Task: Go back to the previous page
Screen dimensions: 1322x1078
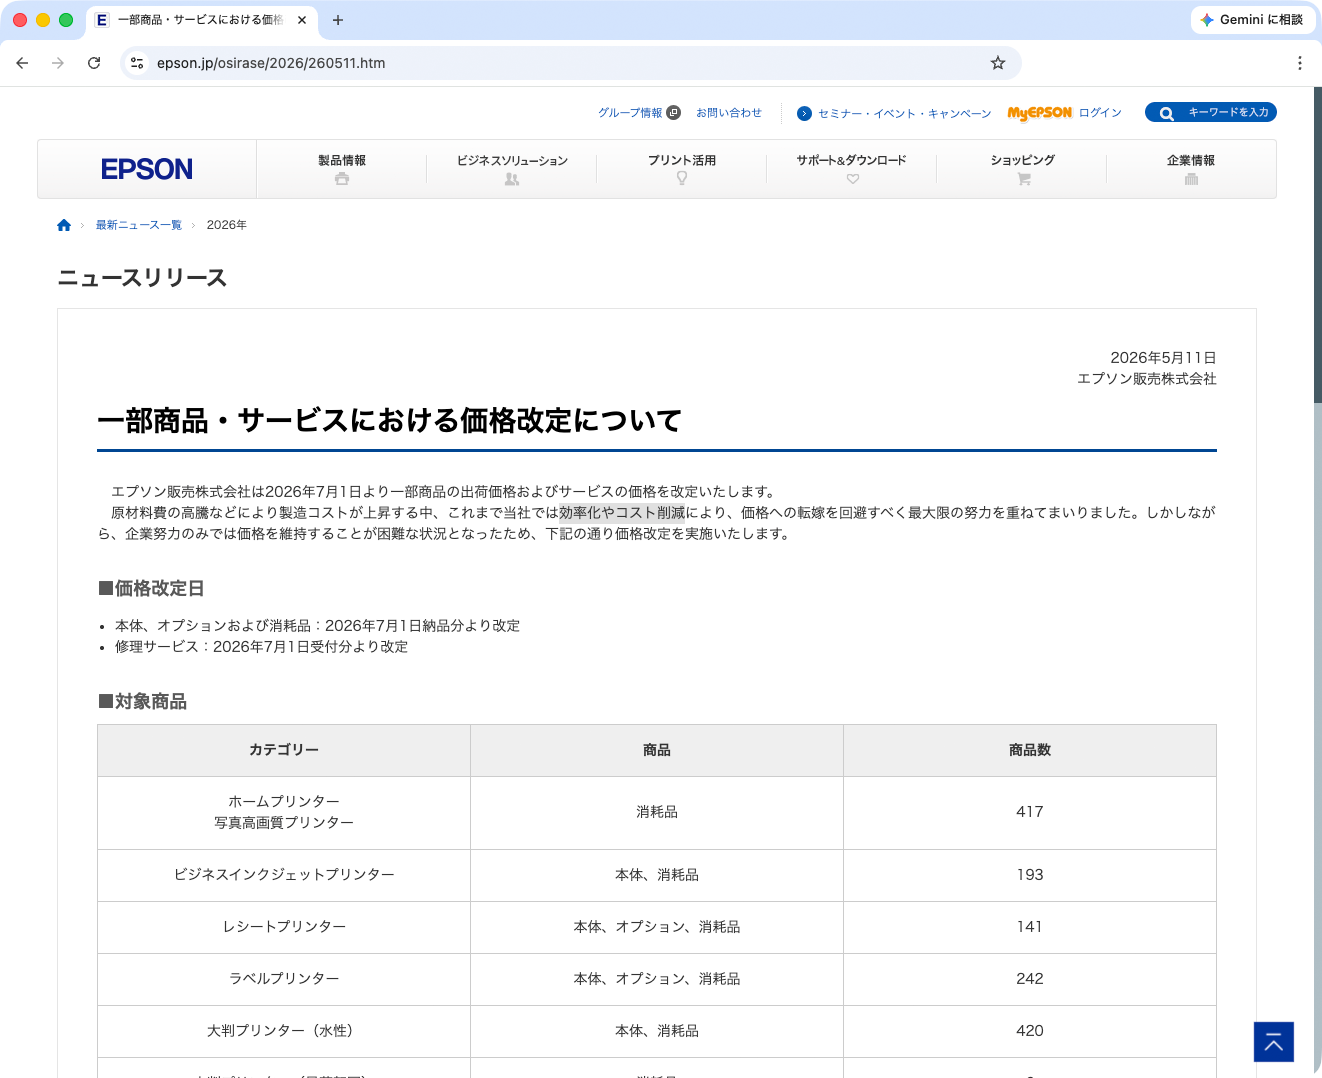Action: coord(22,63)
